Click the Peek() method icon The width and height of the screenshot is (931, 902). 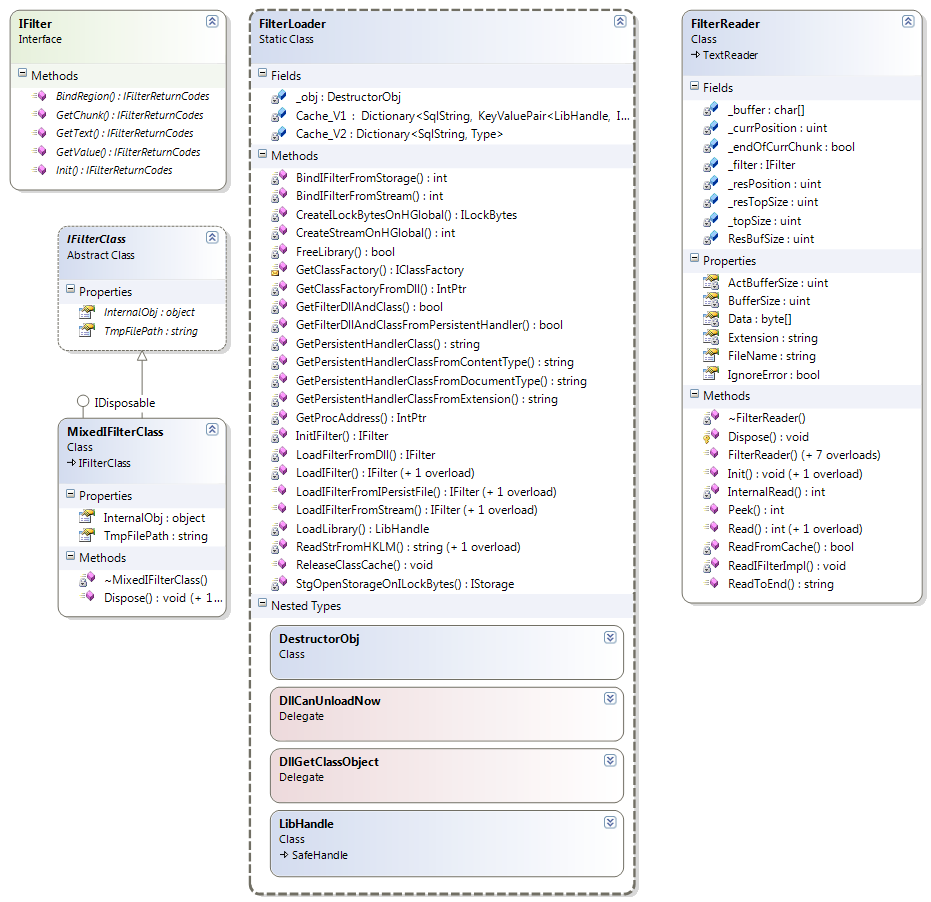(711, 509)
